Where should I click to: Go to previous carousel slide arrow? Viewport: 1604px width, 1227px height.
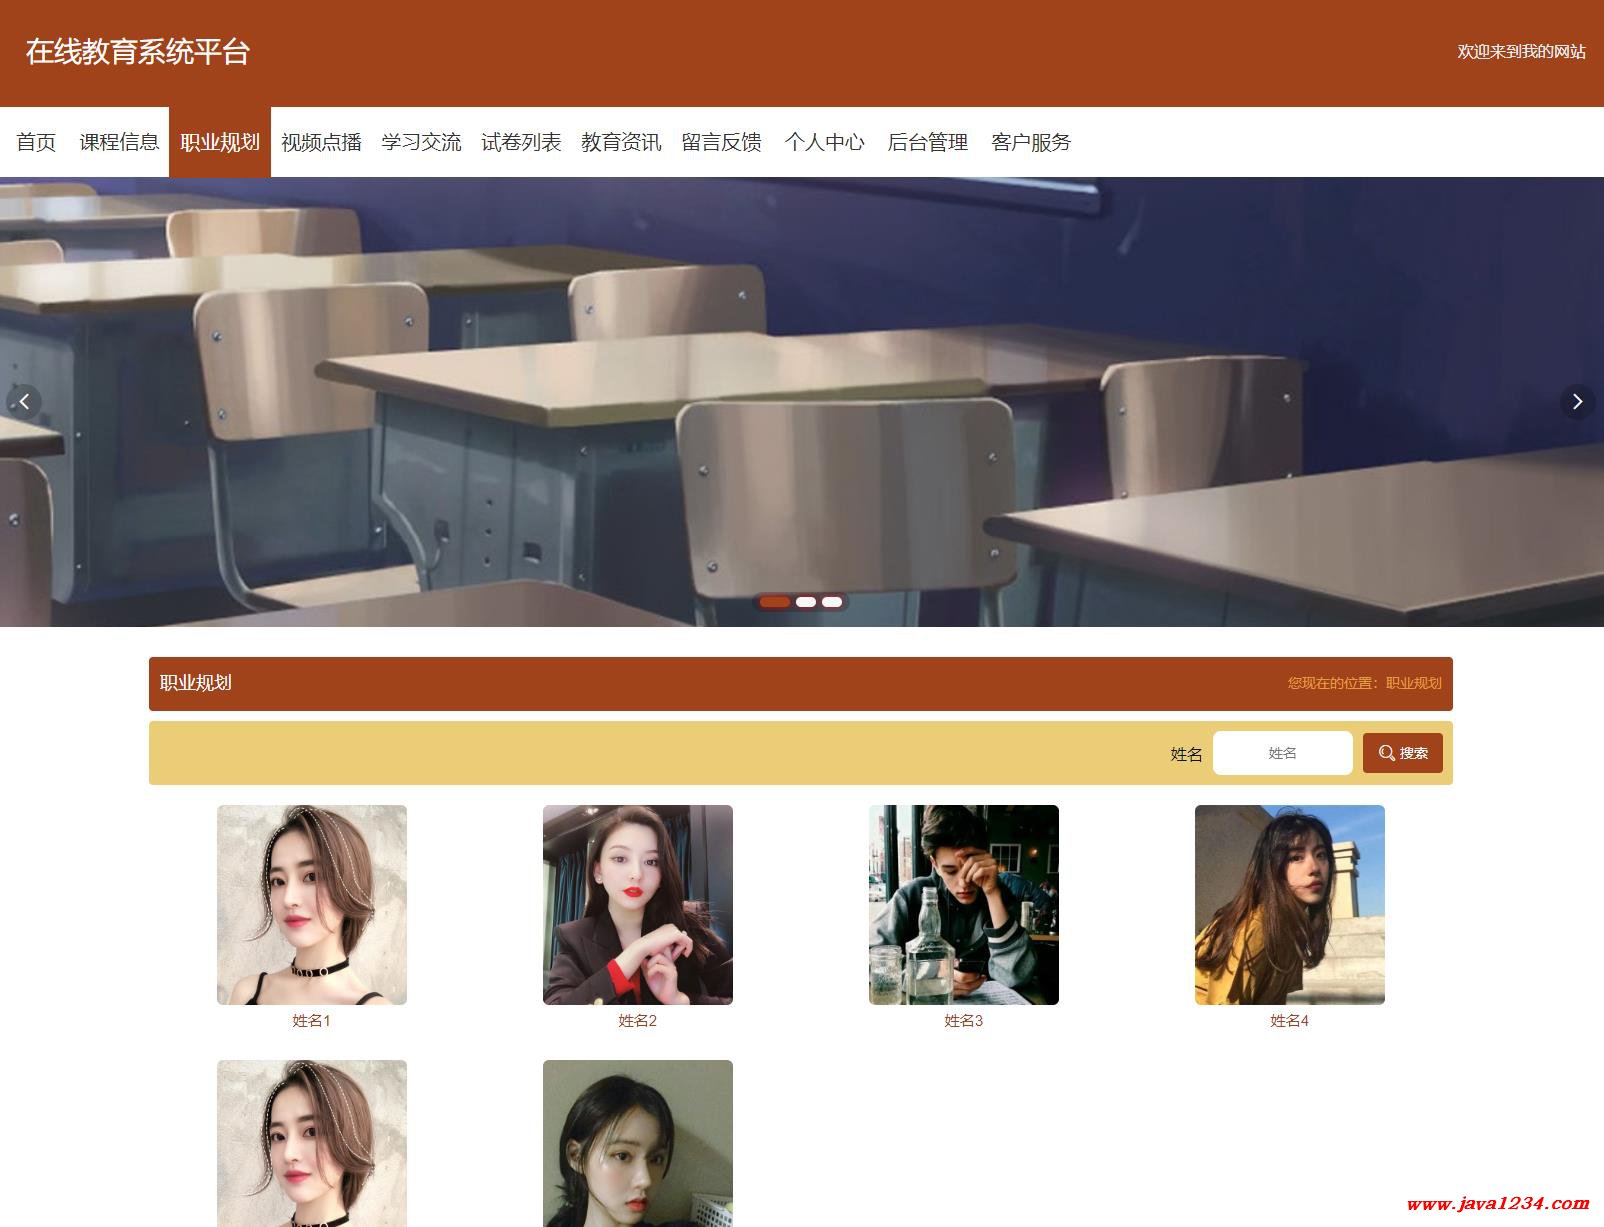24,402
